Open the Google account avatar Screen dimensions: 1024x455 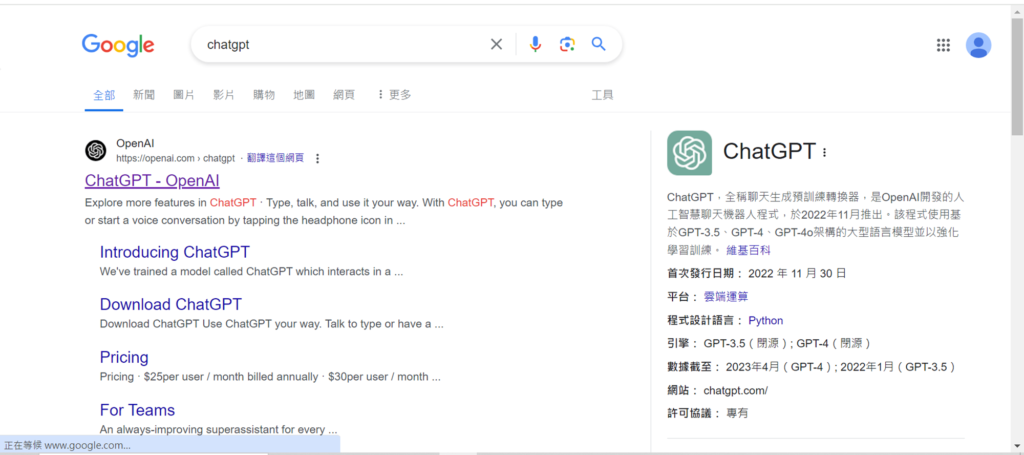(x=978, y=45)
